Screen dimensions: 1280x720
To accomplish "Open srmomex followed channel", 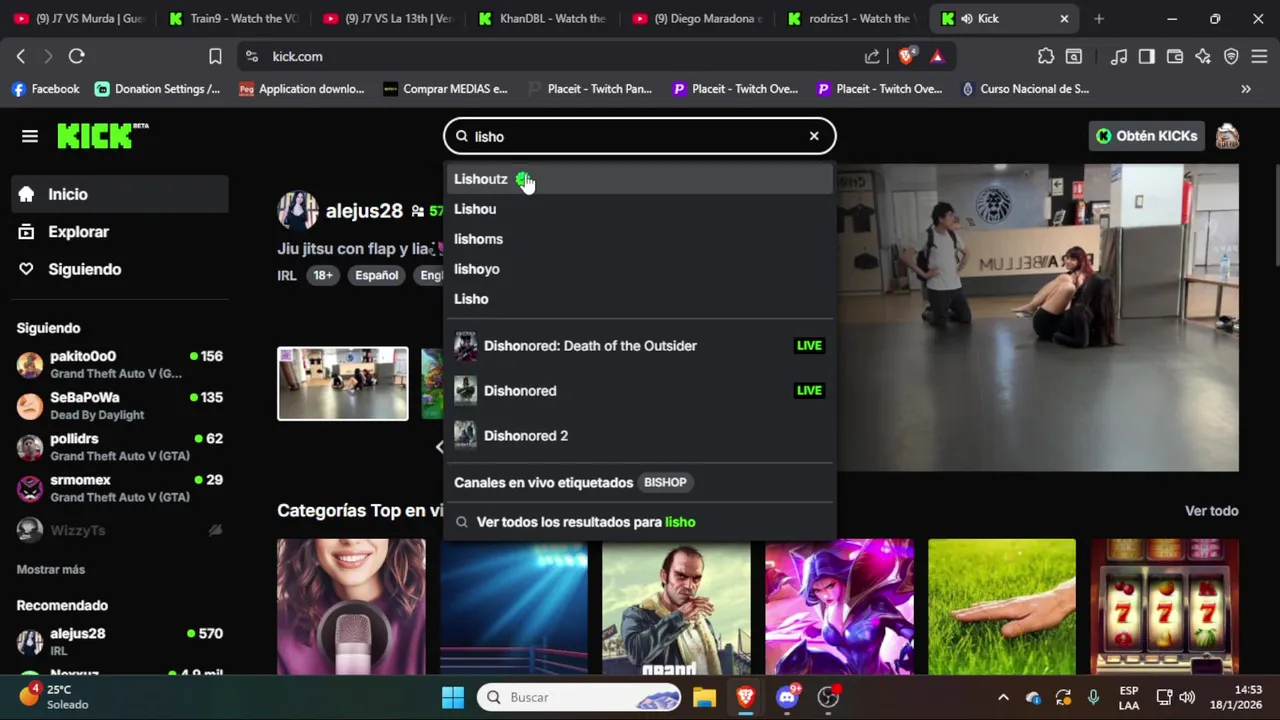I will click(120, 488).
